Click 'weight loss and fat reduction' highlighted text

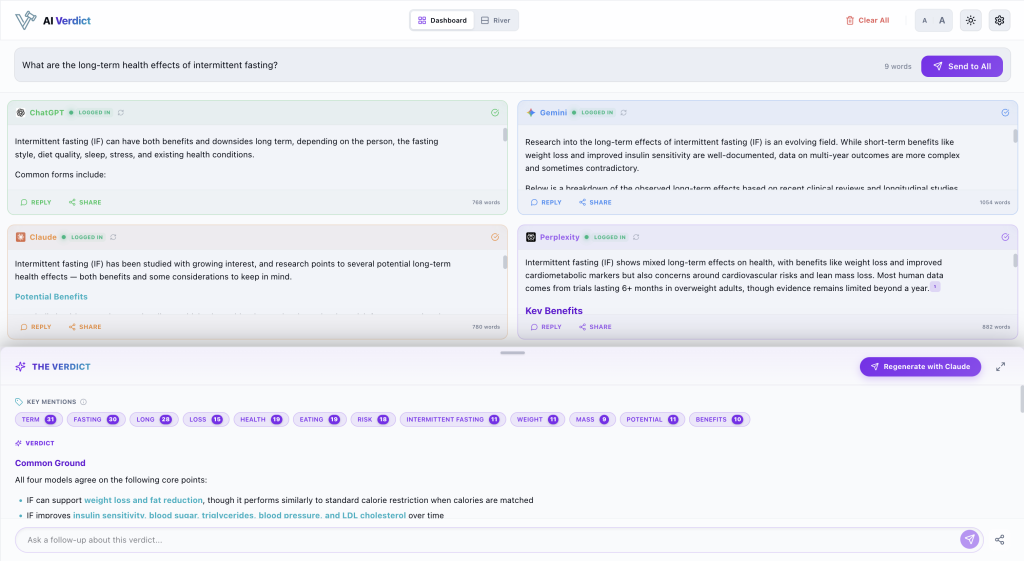click(x=143, y=500)
